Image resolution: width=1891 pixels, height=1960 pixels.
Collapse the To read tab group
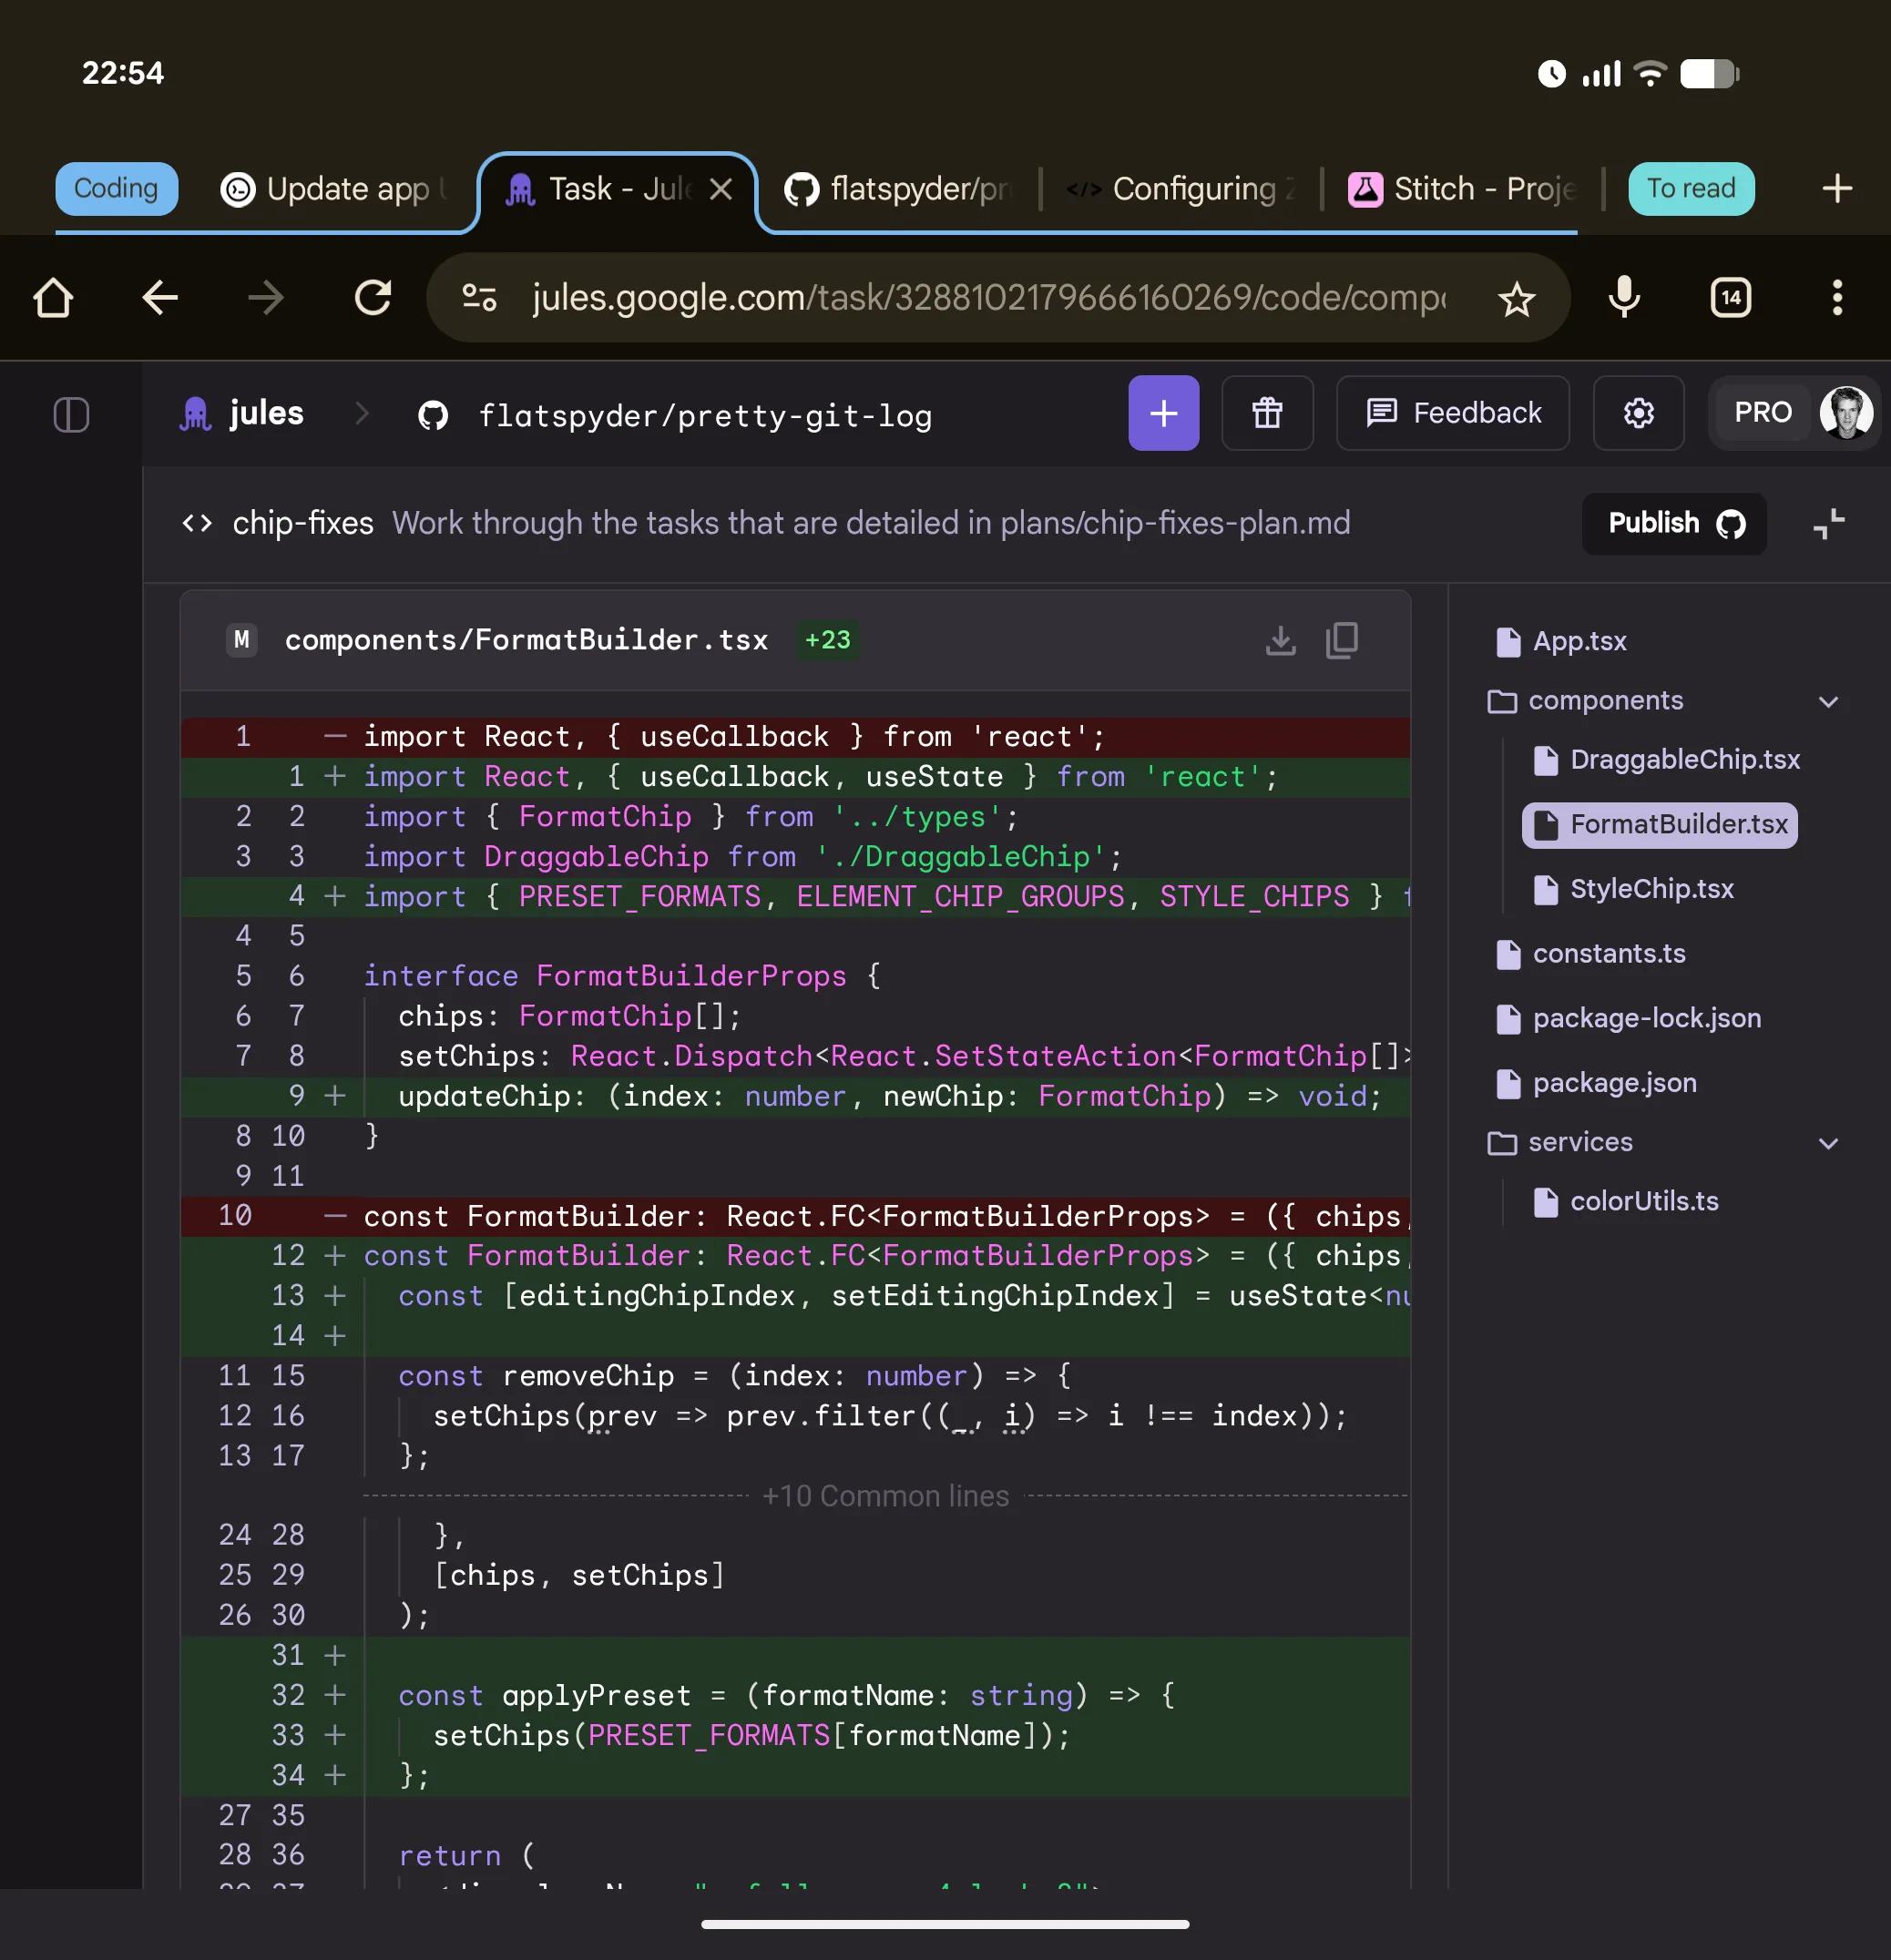pos(1690,188)
